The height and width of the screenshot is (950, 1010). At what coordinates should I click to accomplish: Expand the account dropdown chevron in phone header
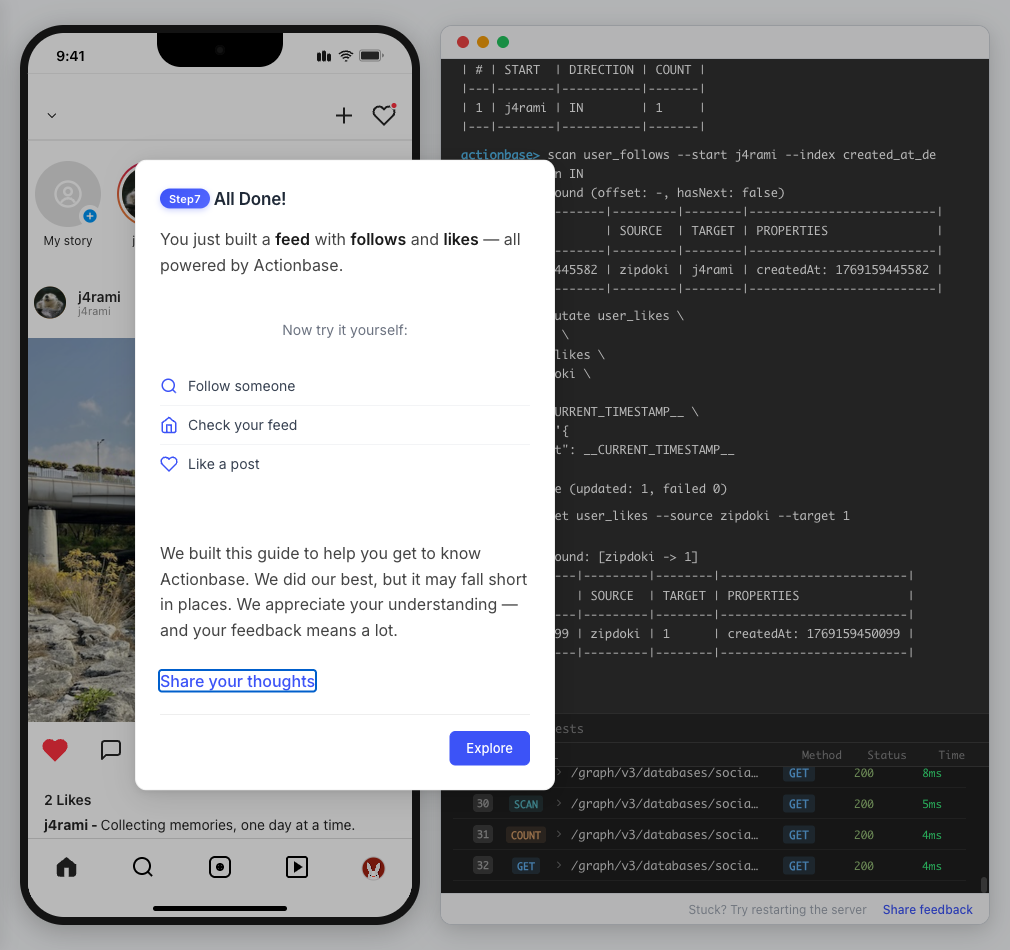(x=52, y=116)
